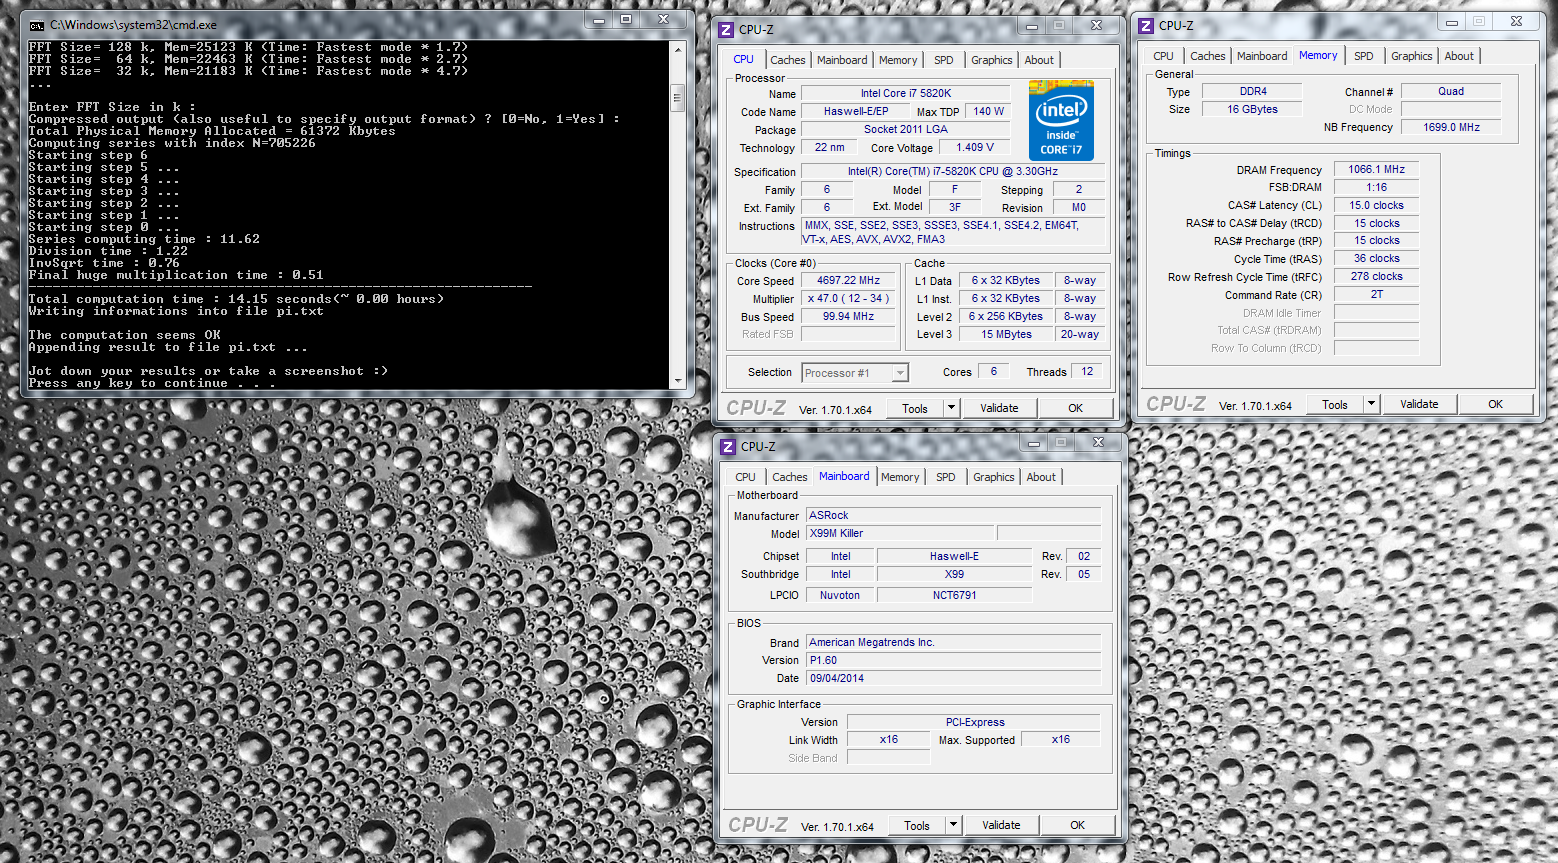The width and height of the screenshot is (1558, 863).
Task: Click the Multiplier value x 47.0
Action: (x=848, y=299)
